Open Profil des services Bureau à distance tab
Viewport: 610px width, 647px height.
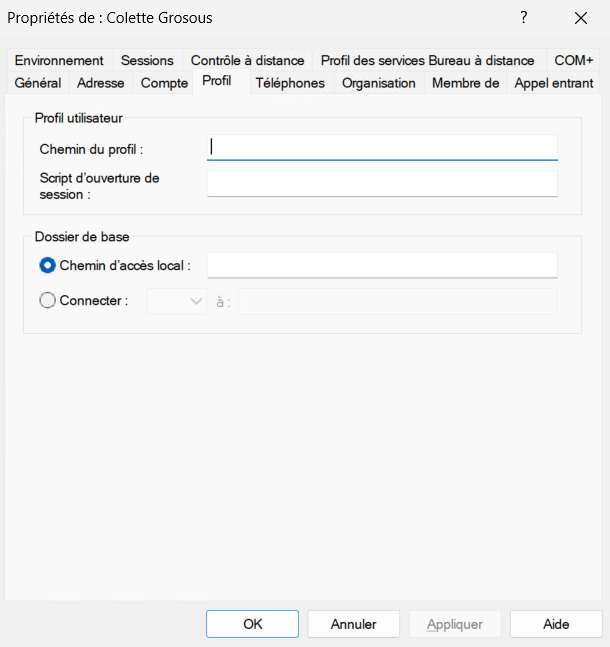(x=427, y=60)
